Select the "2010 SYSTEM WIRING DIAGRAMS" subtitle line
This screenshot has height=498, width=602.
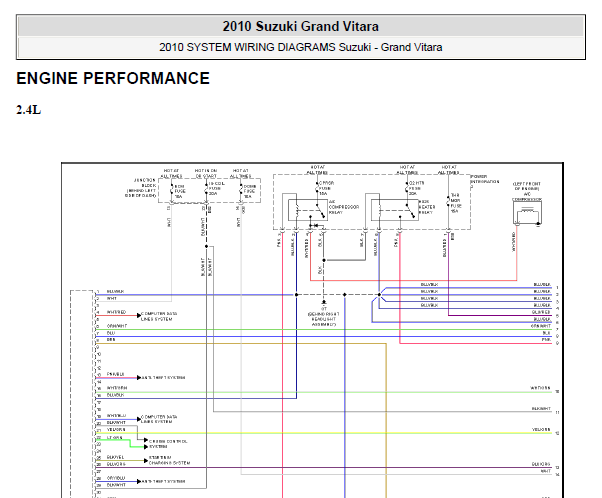click(301, 47)
